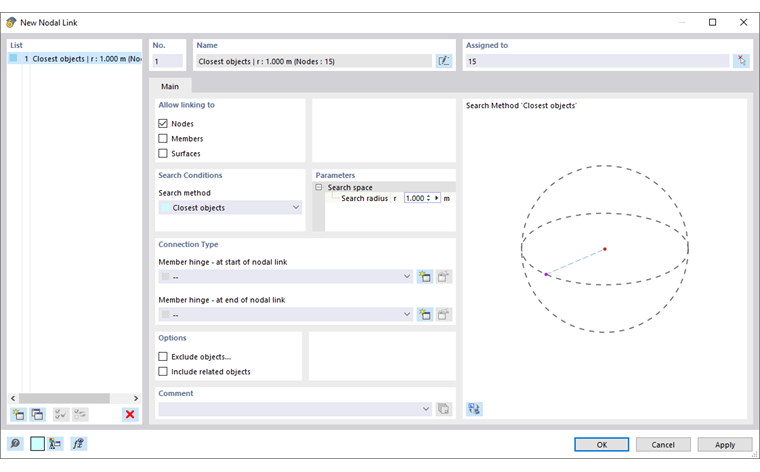The width and height of the screenshot is (760, 472).
Task: Edit selected member hinge at end of nodal link
Action: tap(443, 315)
